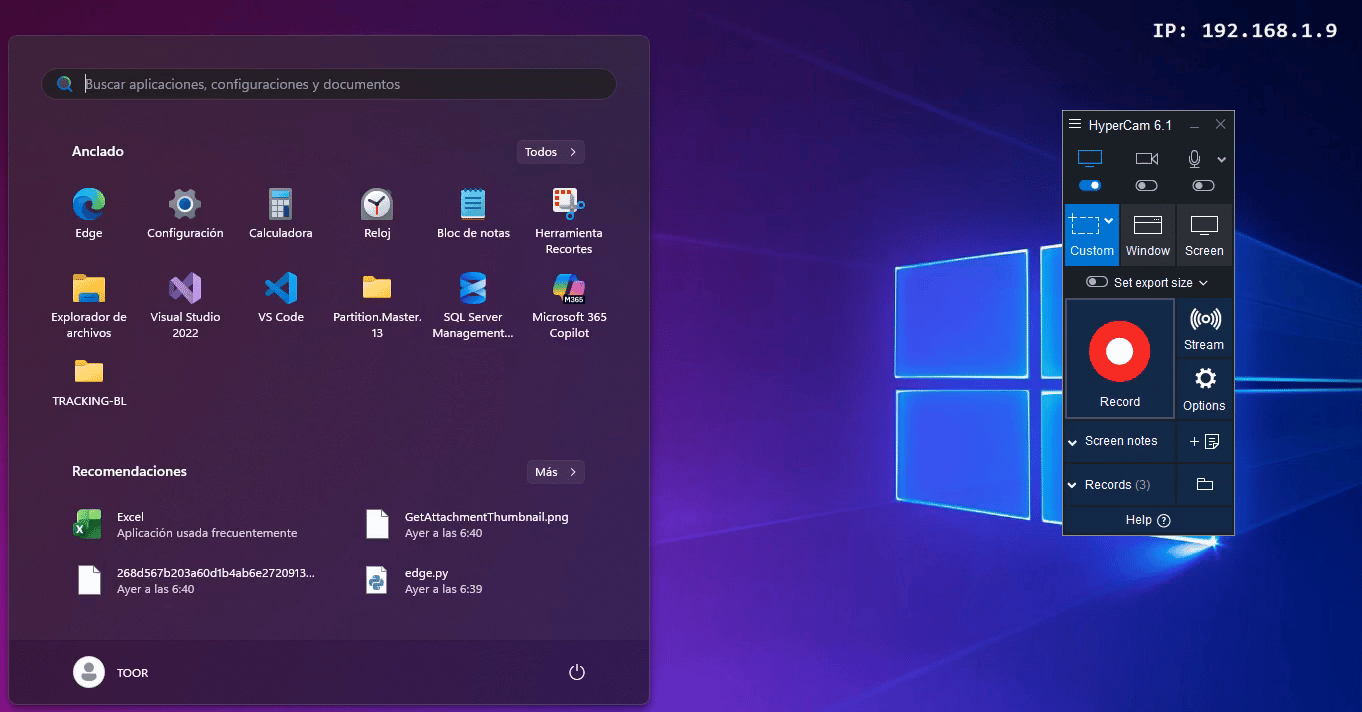The width and height of the screenshot is (1362, 712).
Task: Open the records folder icon
Action: [1204, 485]
